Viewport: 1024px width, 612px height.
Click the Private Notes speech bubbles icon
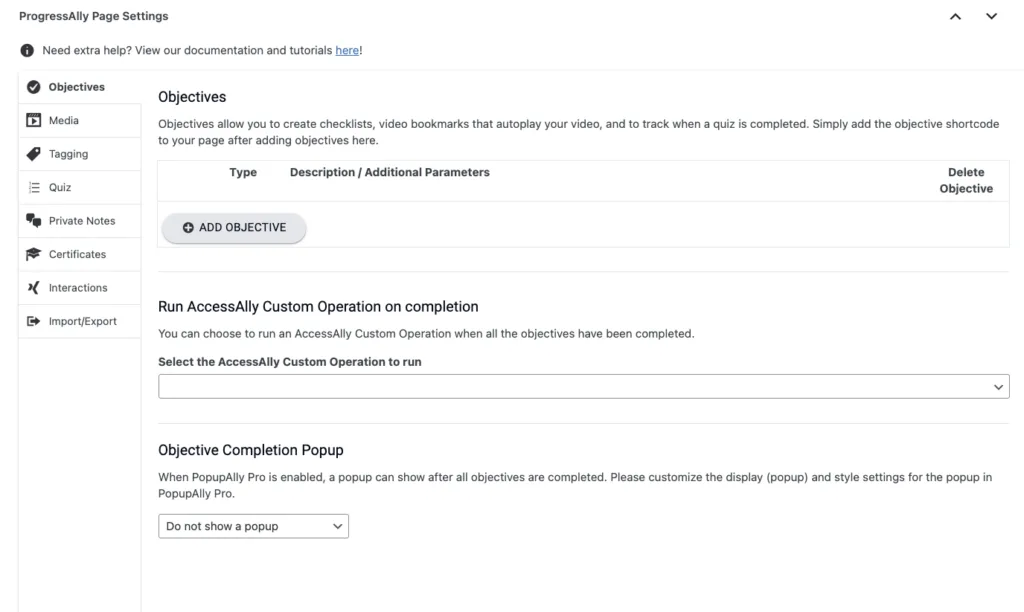click(x=33, y=221)
